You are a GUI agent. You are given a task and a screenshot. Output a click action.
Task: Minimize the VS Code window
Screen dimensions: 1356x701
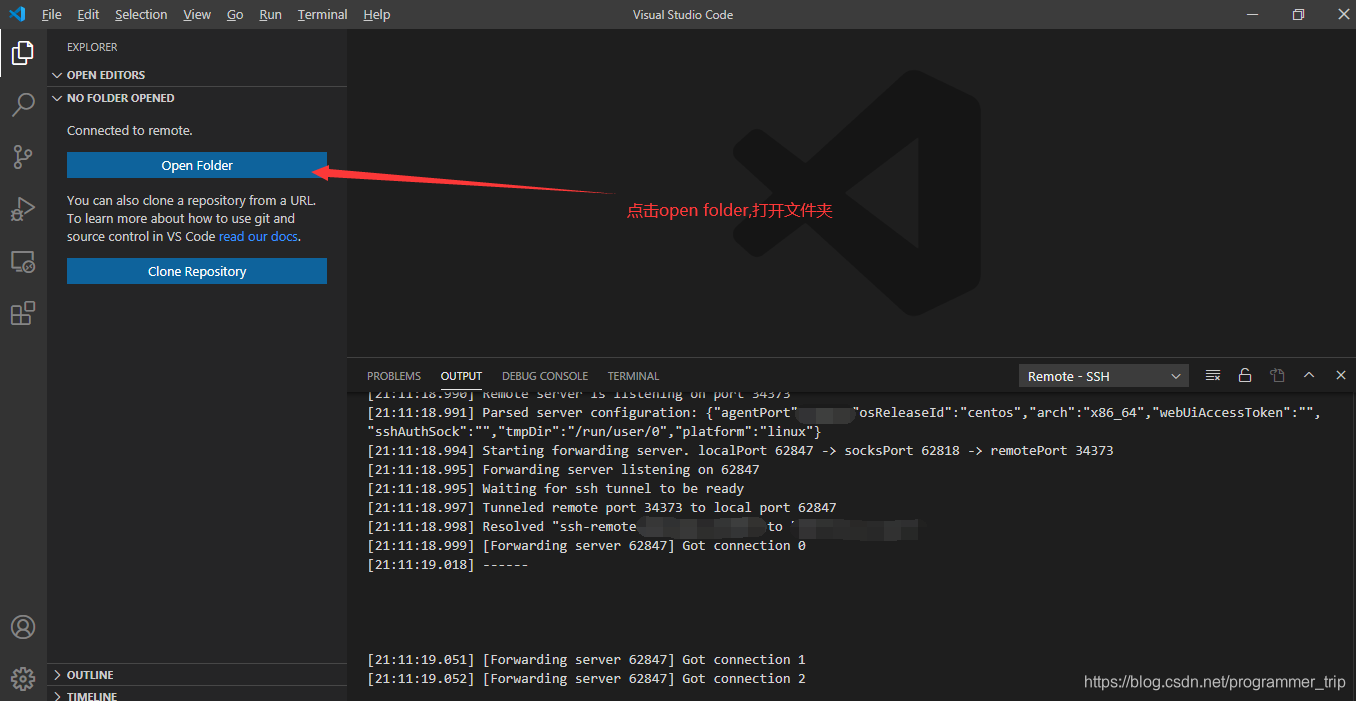(1251, 14)
